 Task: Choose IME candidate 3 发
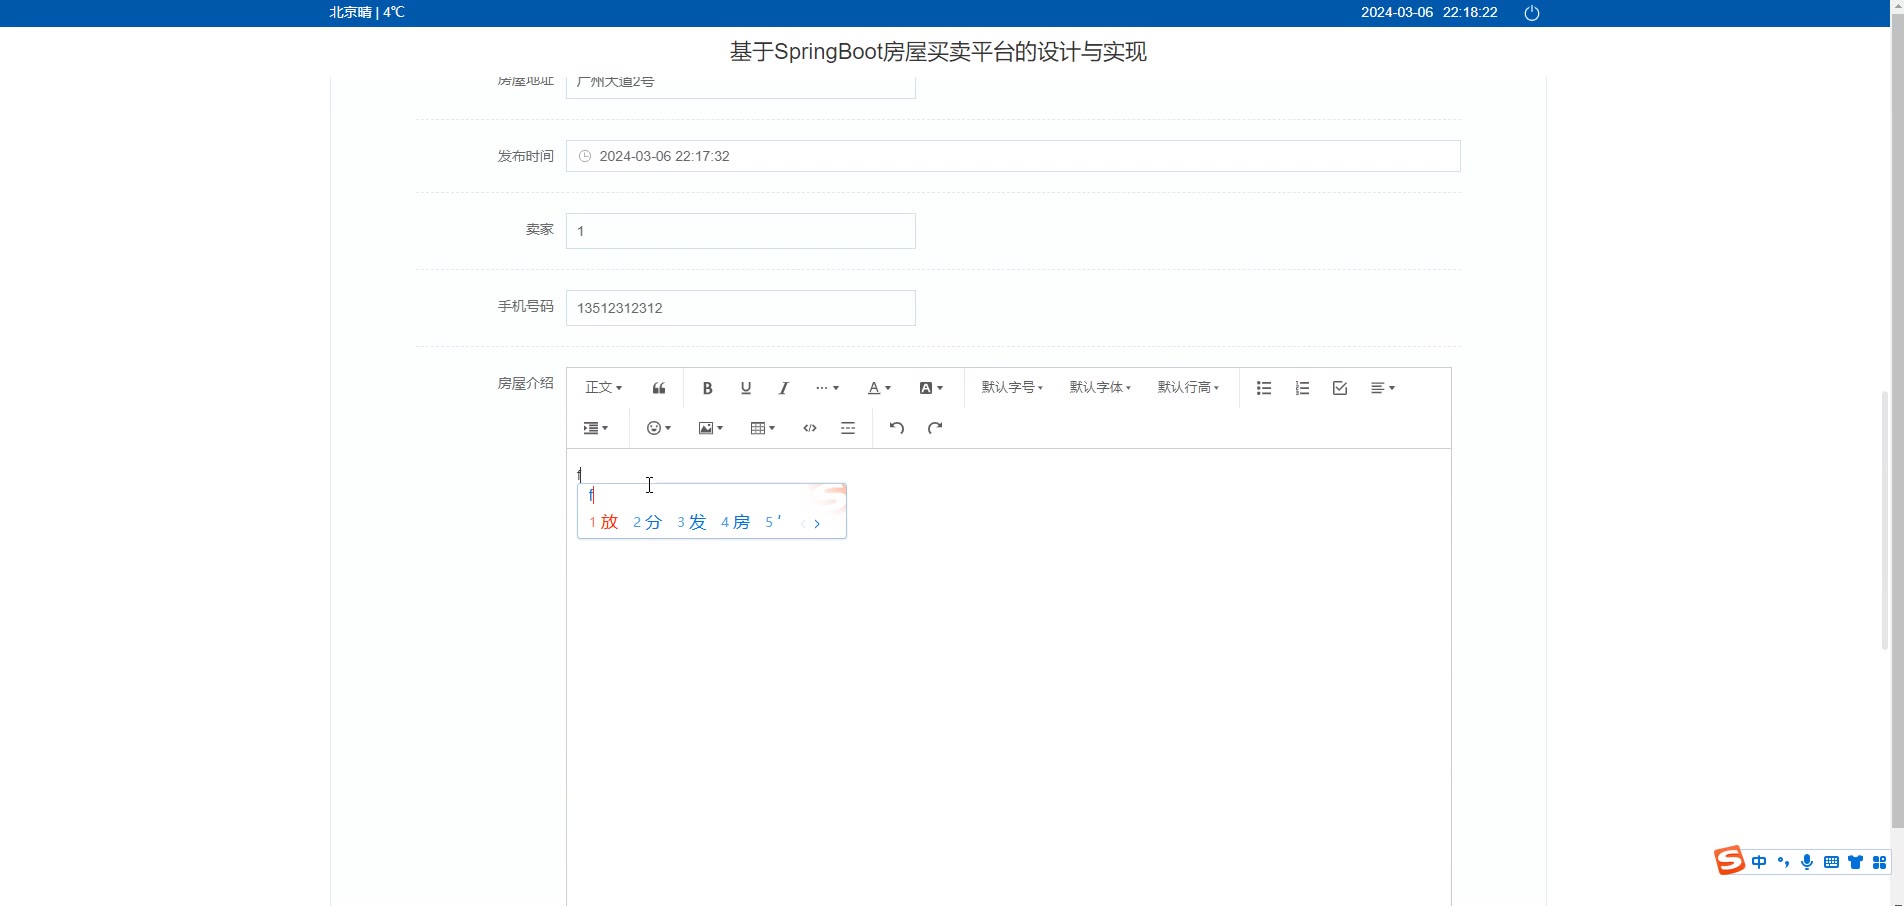click(x=692, y=522)
